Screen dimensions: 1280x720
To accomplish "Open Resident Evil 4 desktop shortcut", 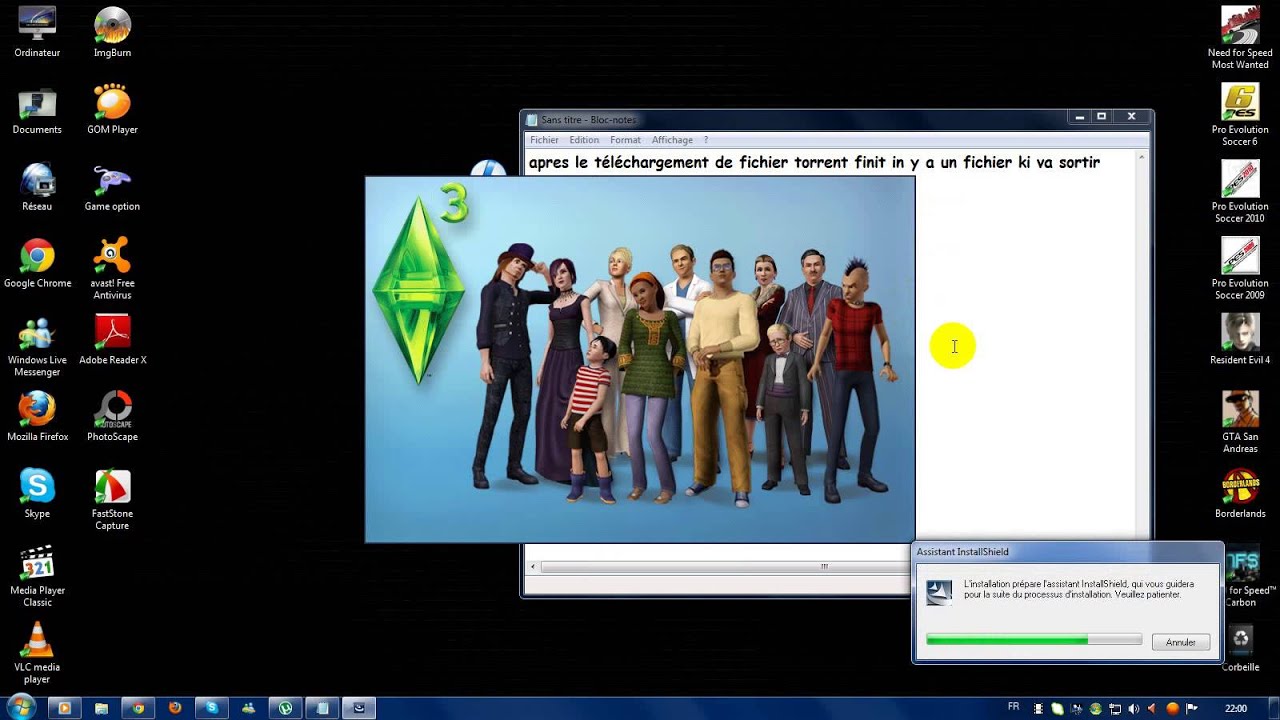I will [1240, 340].
